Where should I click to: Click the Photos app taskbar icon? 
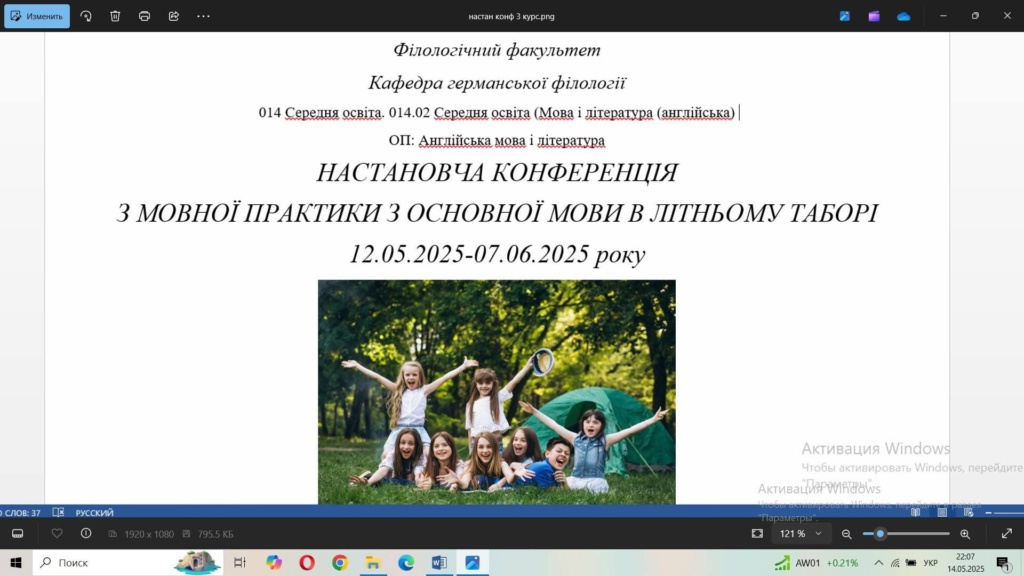click(473, 562)
